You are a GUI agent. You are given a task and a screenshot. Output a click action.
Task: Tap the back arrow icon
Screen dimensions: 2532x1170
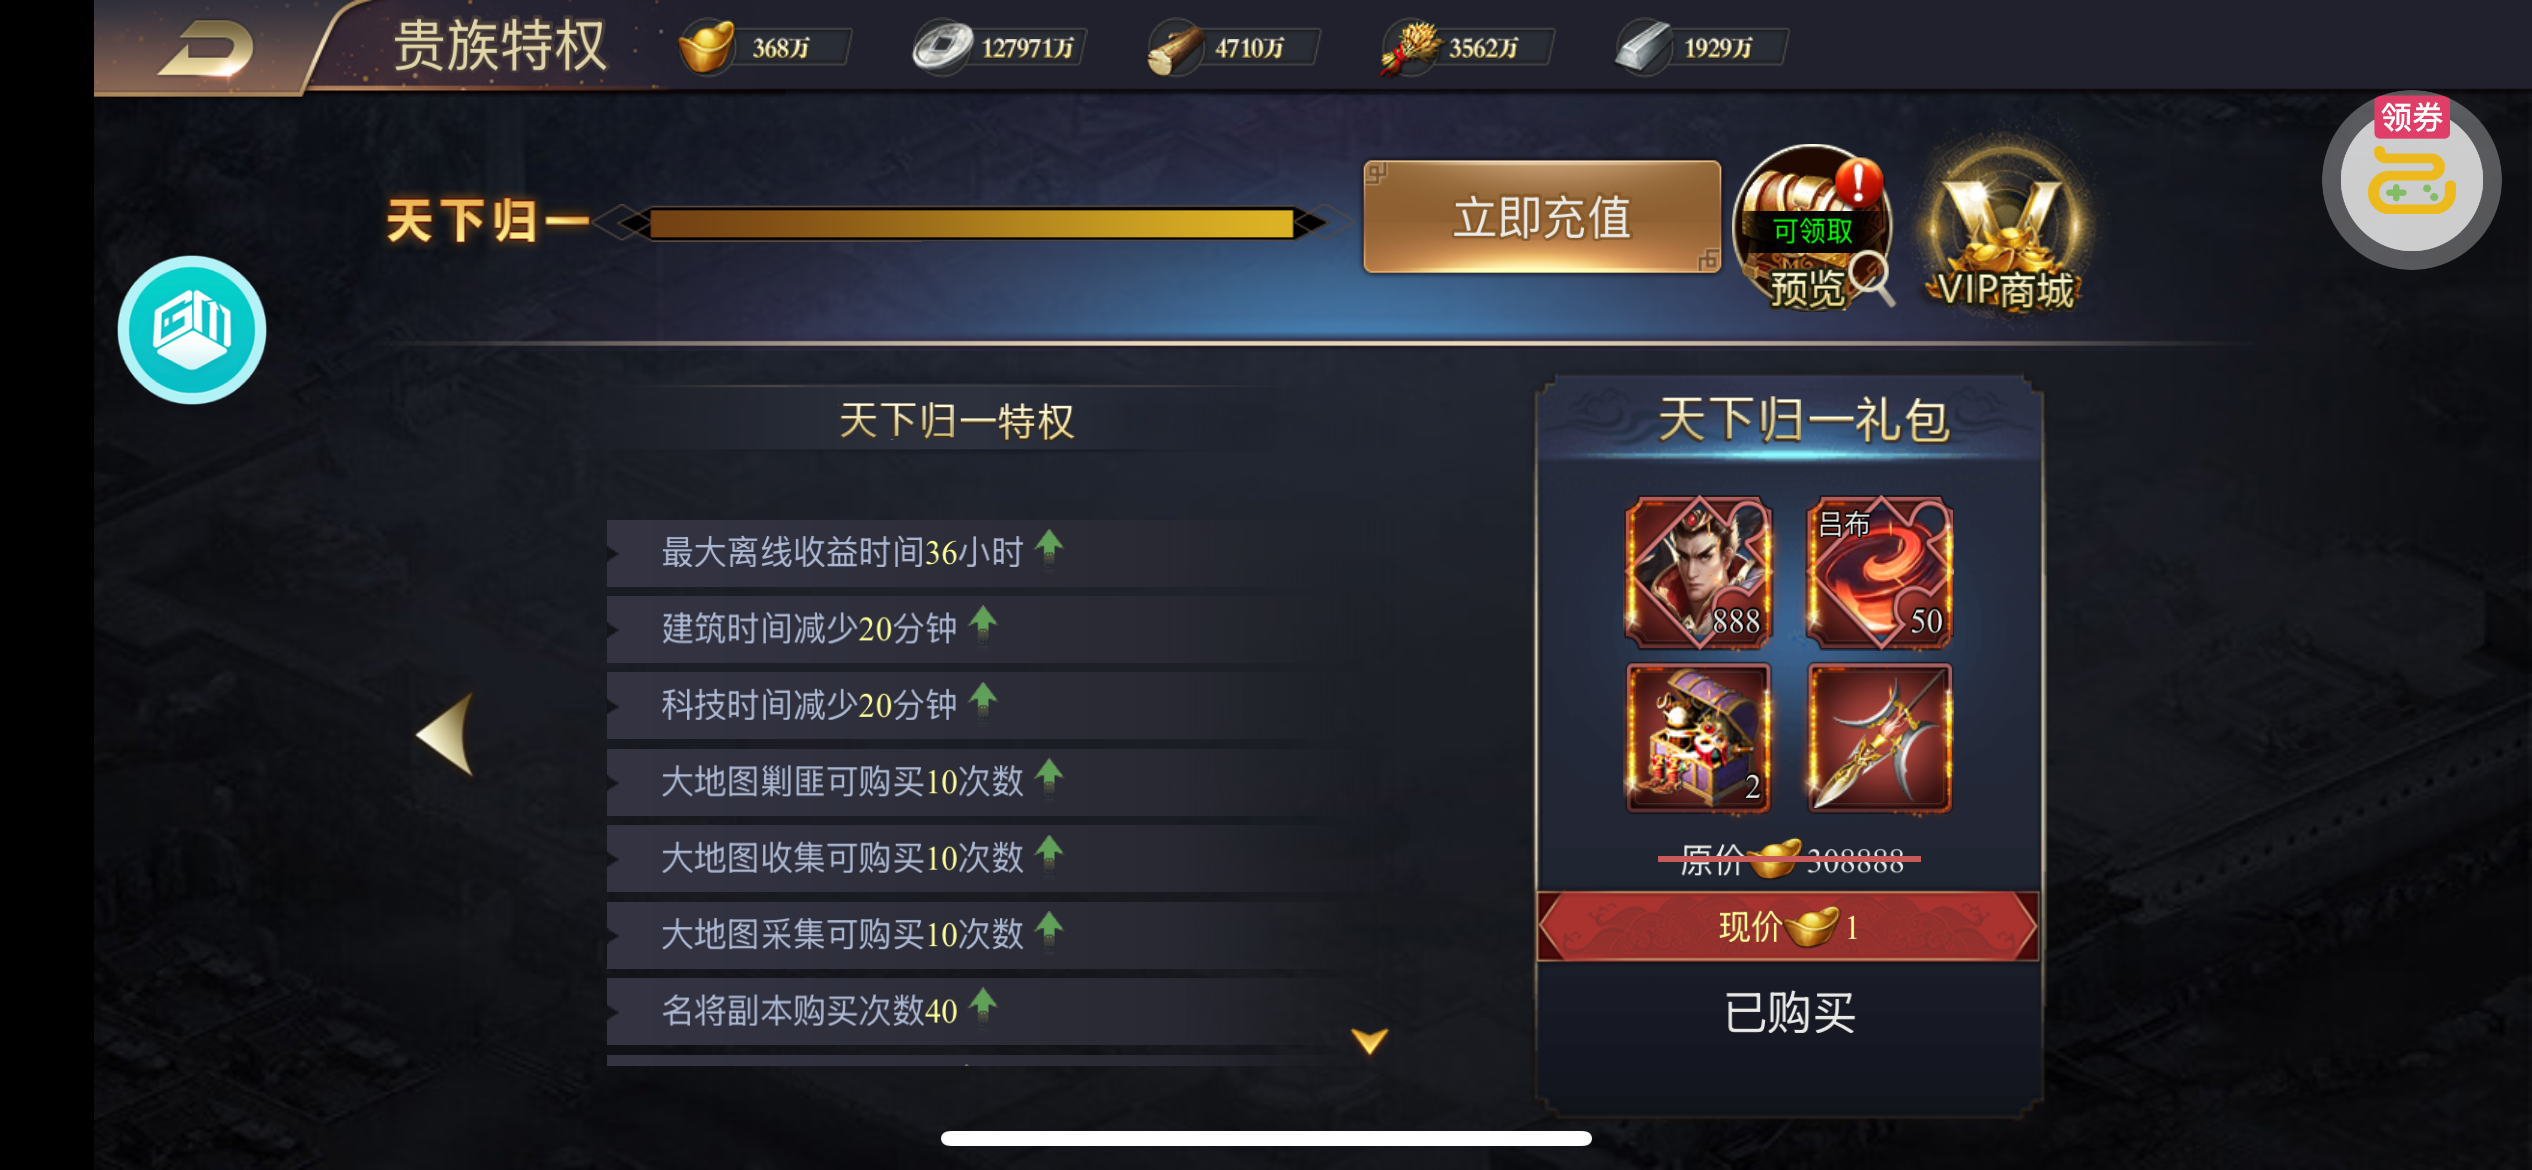point(205,47)
